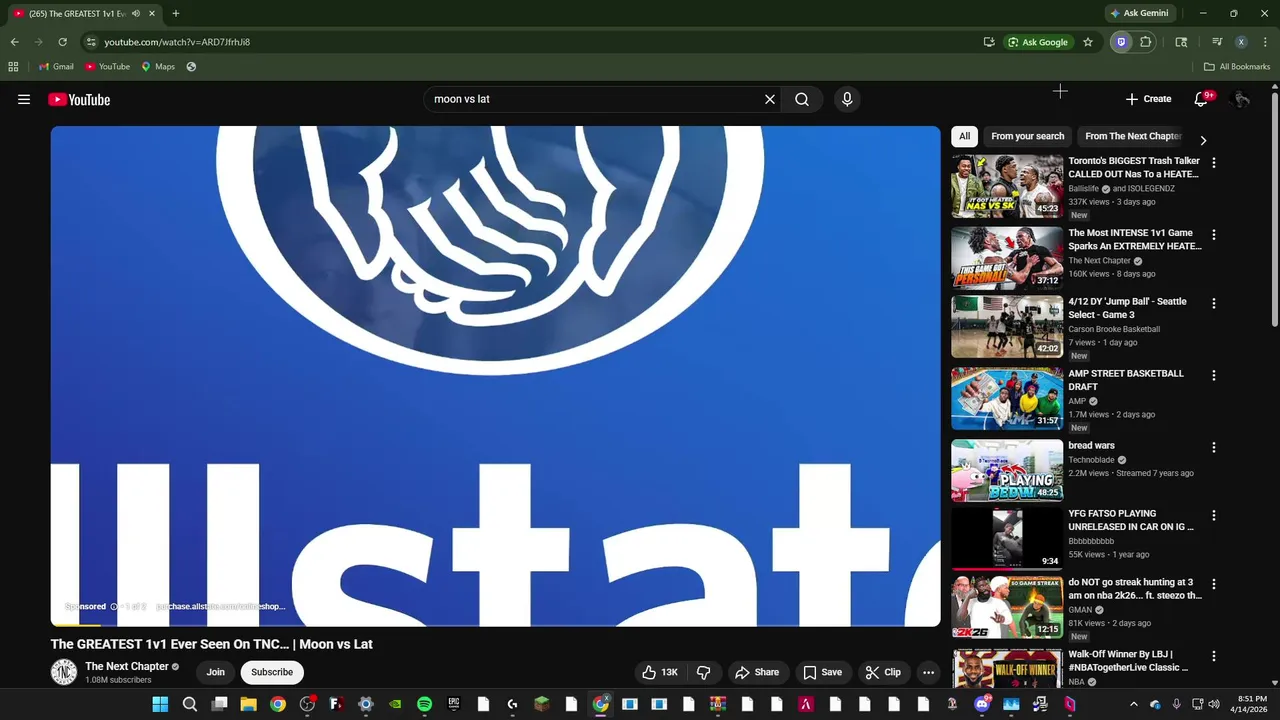Image resolution: width=1280 pixels, height=720 pixels.
Task: Click the page vertical scrollbar
Action: [x=1274, y=209]
